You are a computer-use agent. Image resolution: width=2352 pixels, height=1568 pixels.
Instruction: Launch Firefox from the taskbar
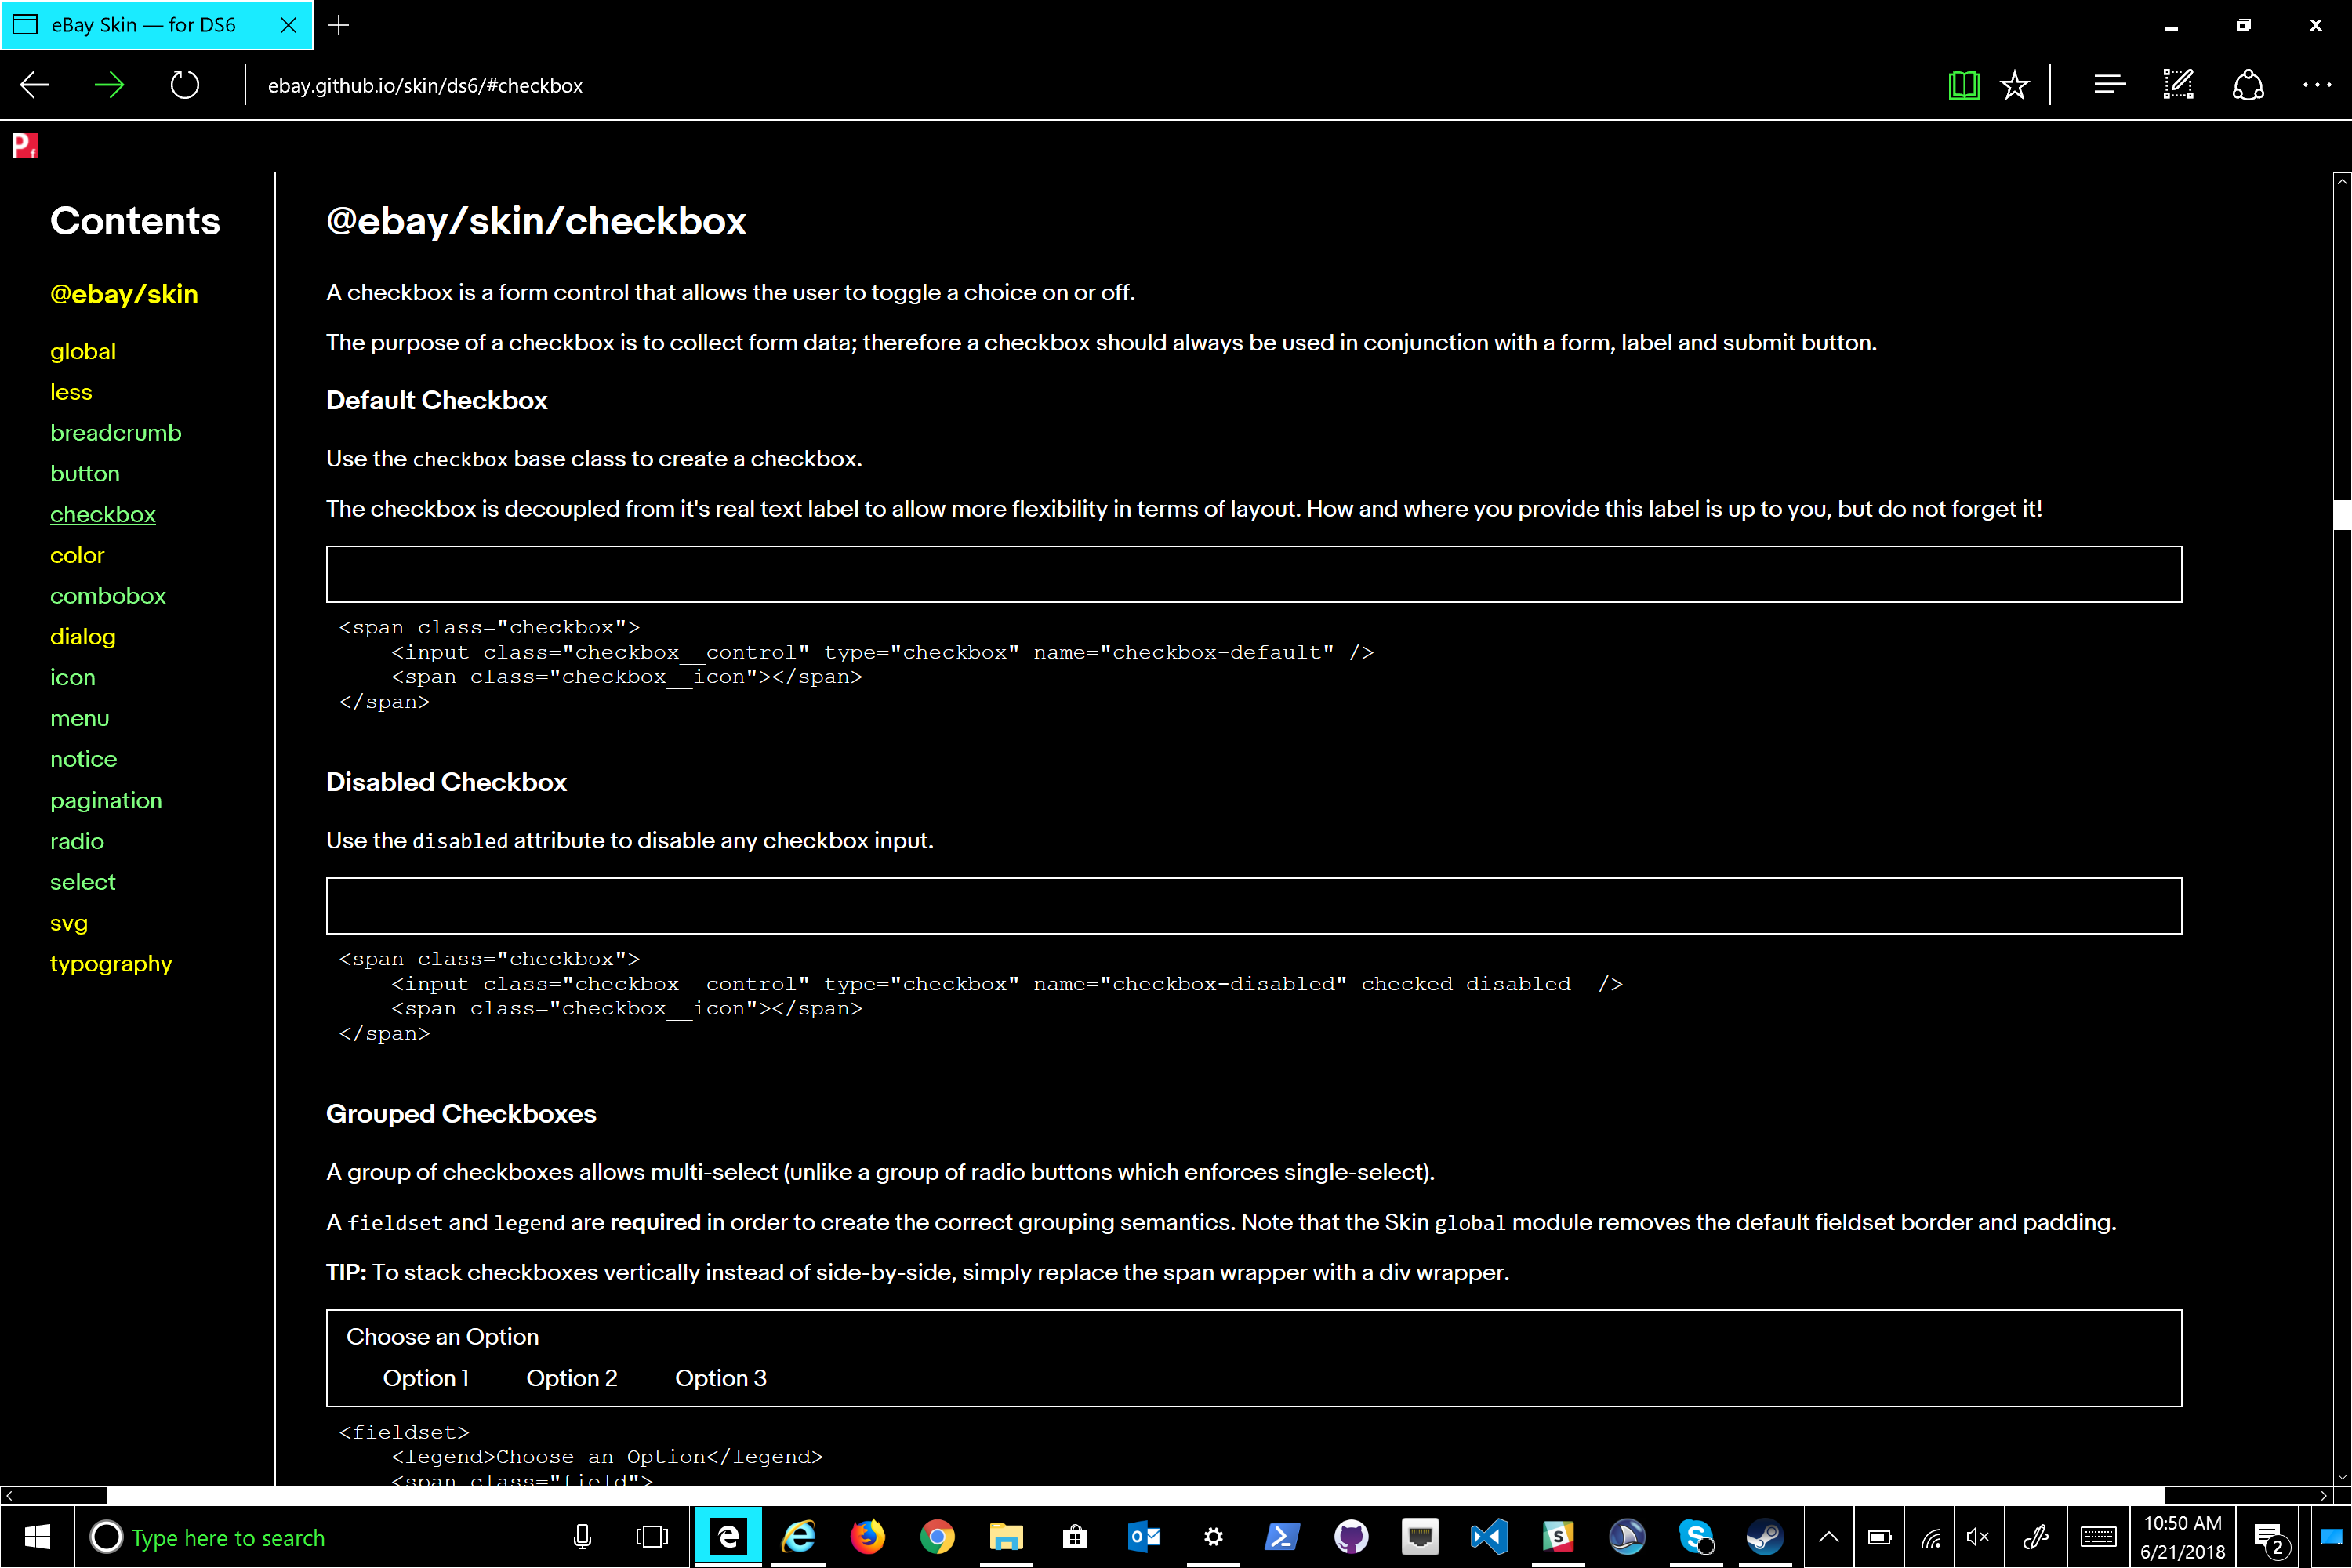[x=867, y=1537]
